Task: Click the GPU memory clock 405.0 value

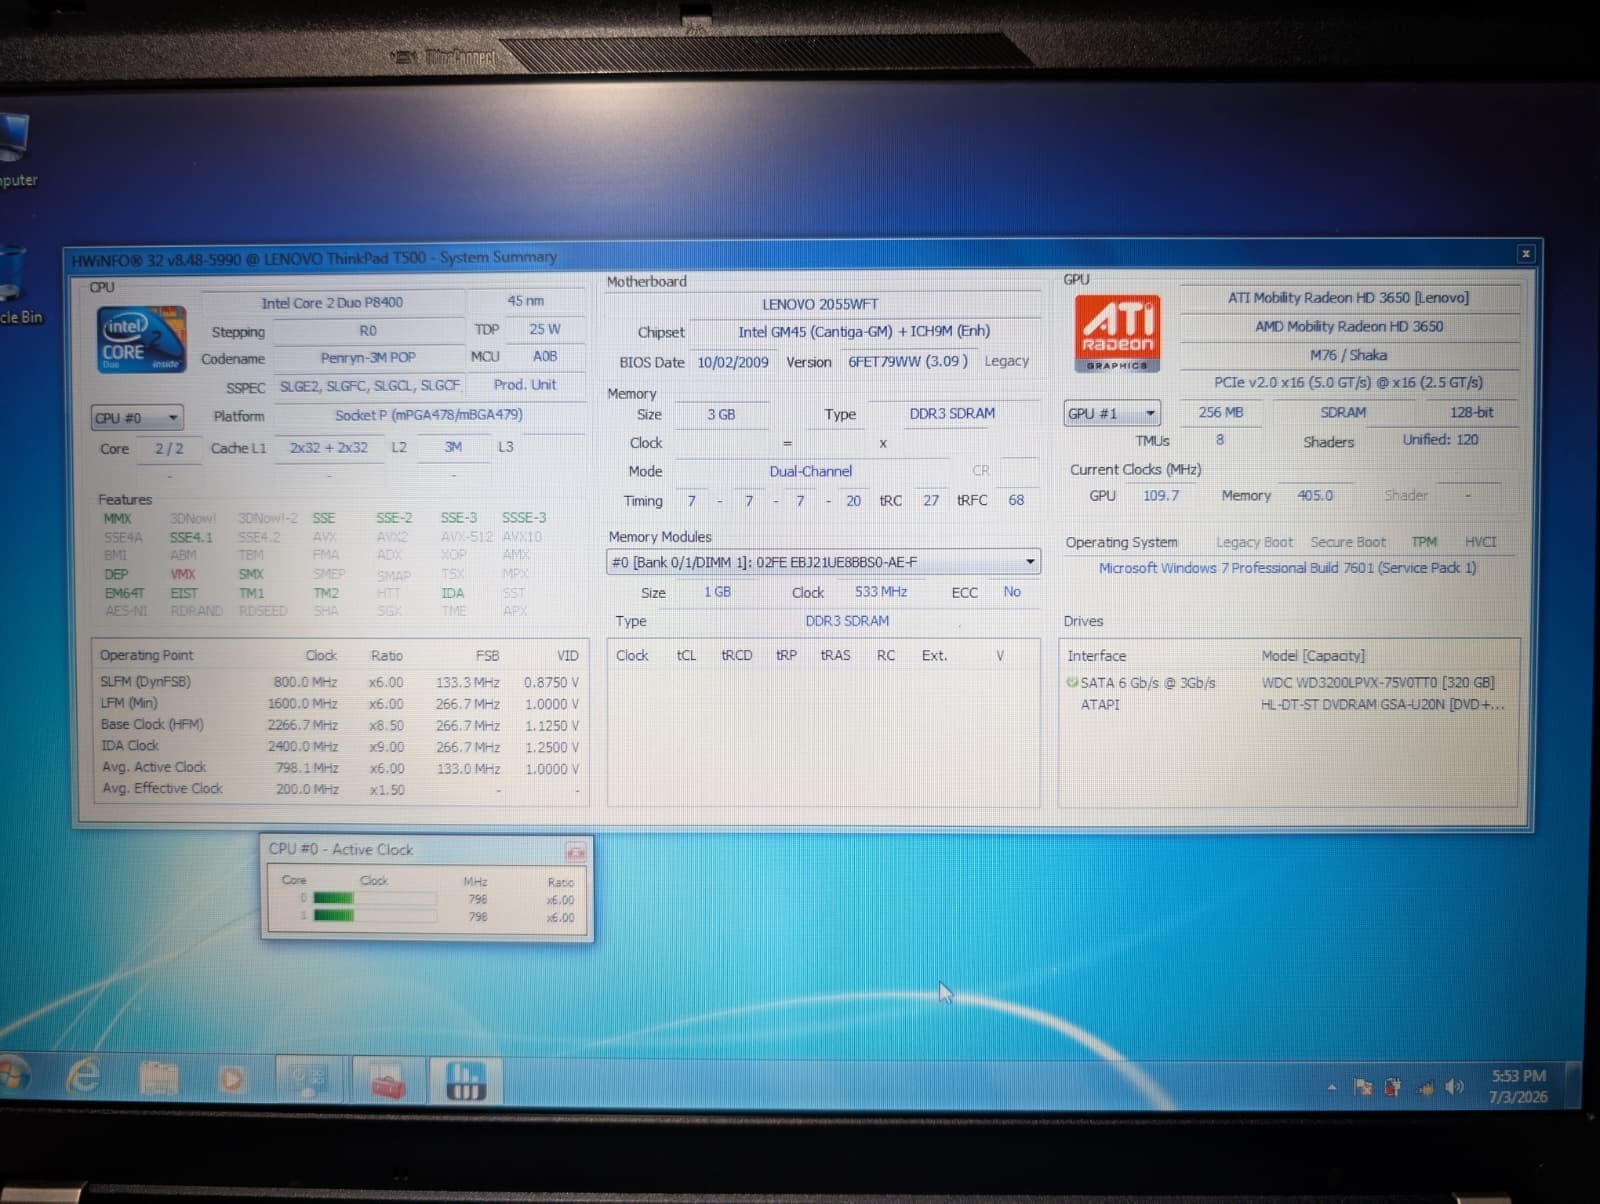Action: click(1315, 495)
